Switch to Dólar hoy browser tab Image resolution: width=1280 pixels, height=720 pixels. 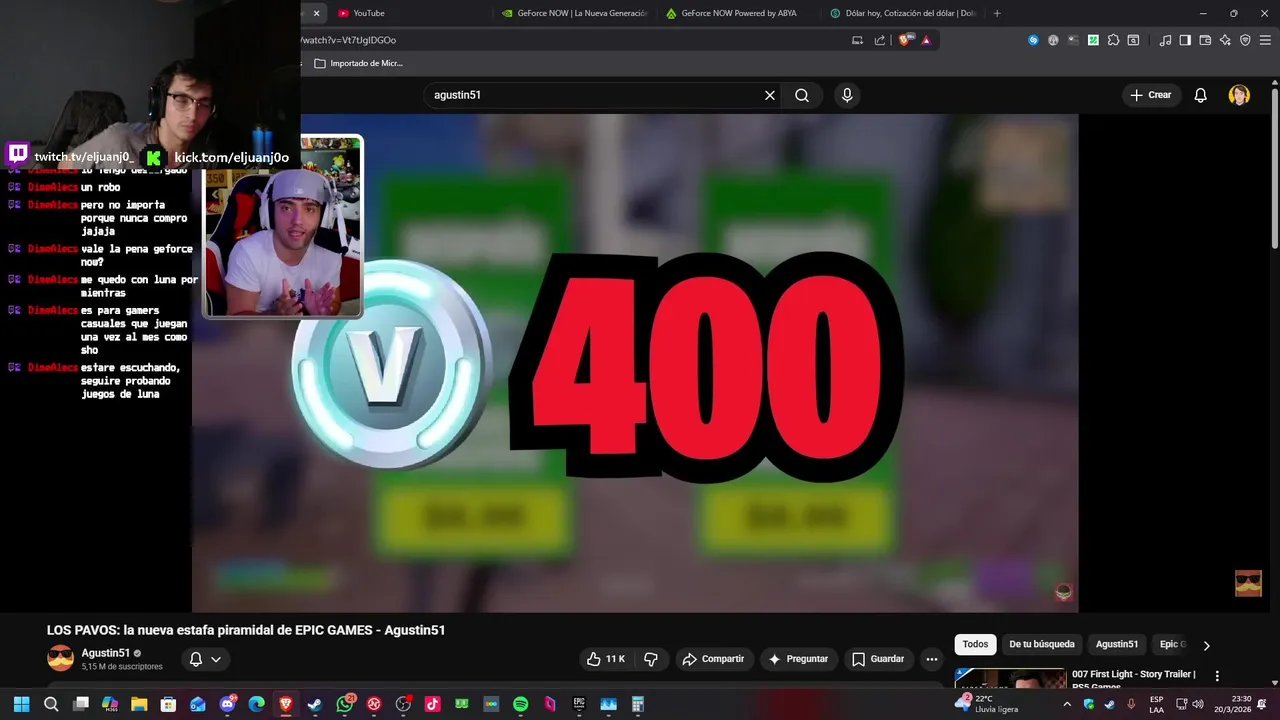pyautogui.click(x=903, y=13)
